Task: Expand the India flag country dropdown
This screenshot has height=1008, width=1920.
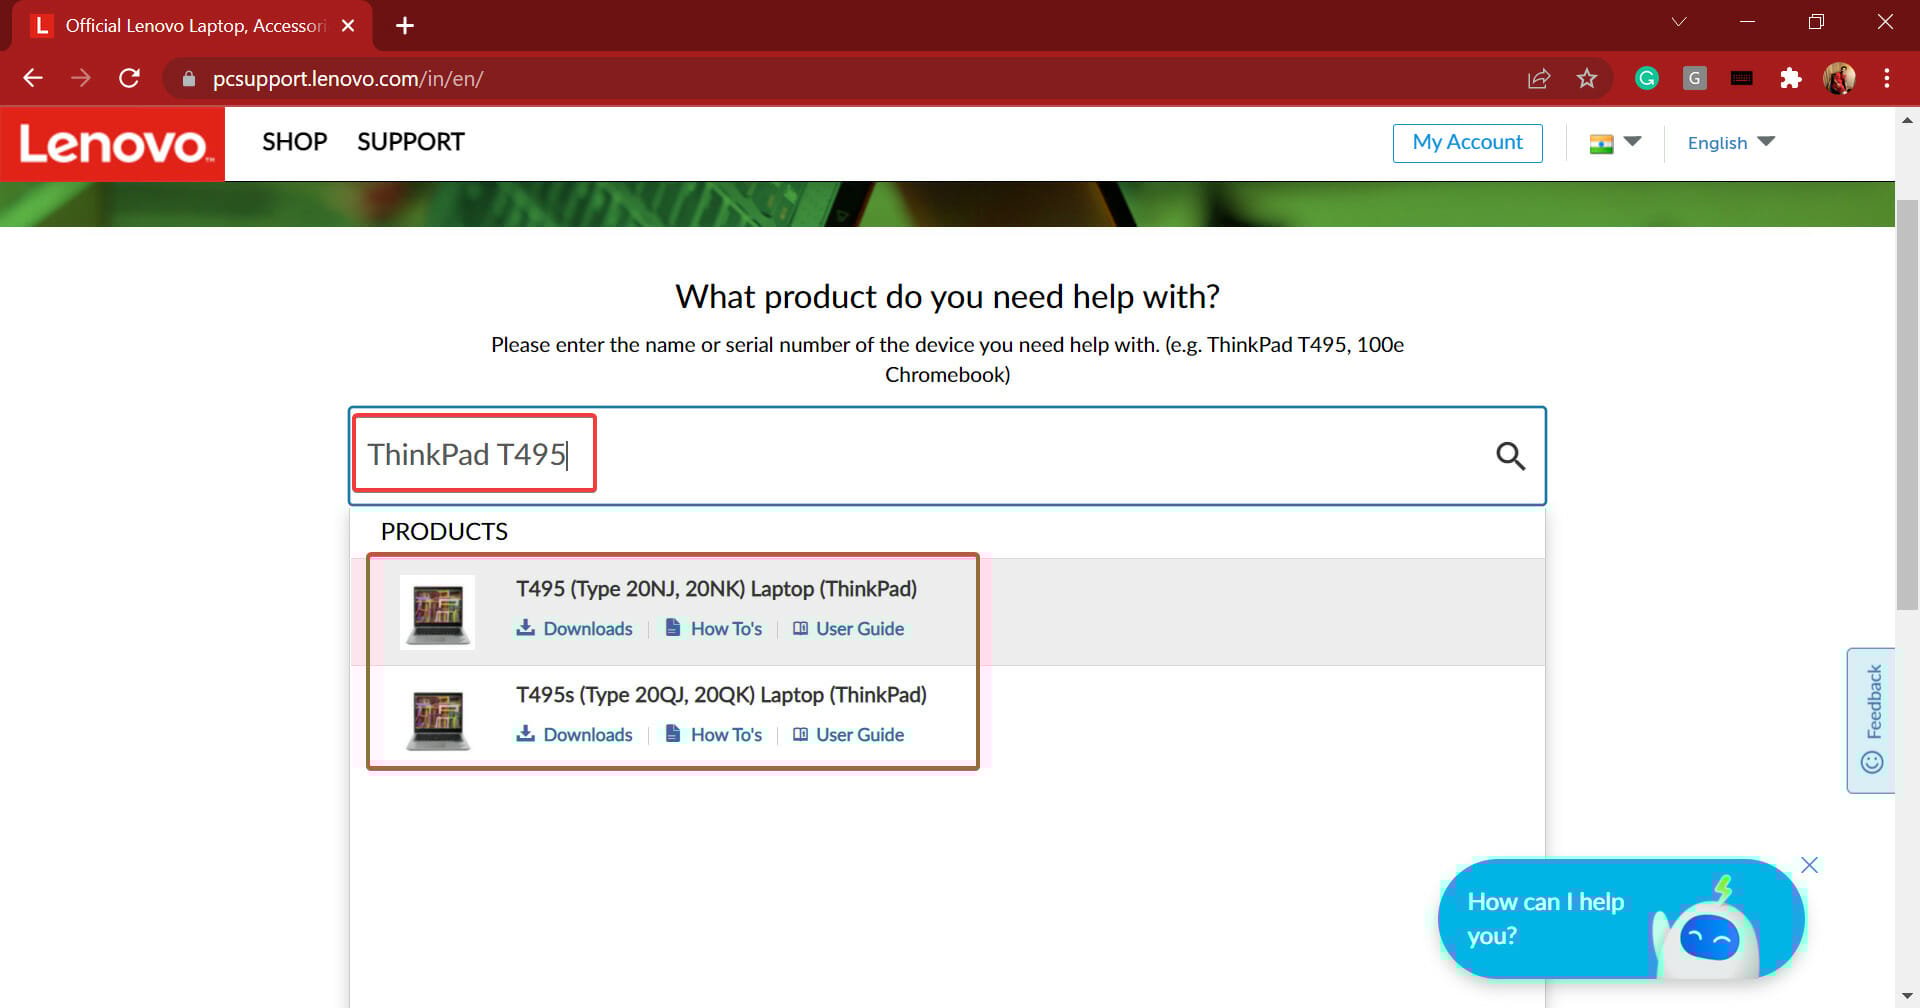Action: coord(1615,143)
